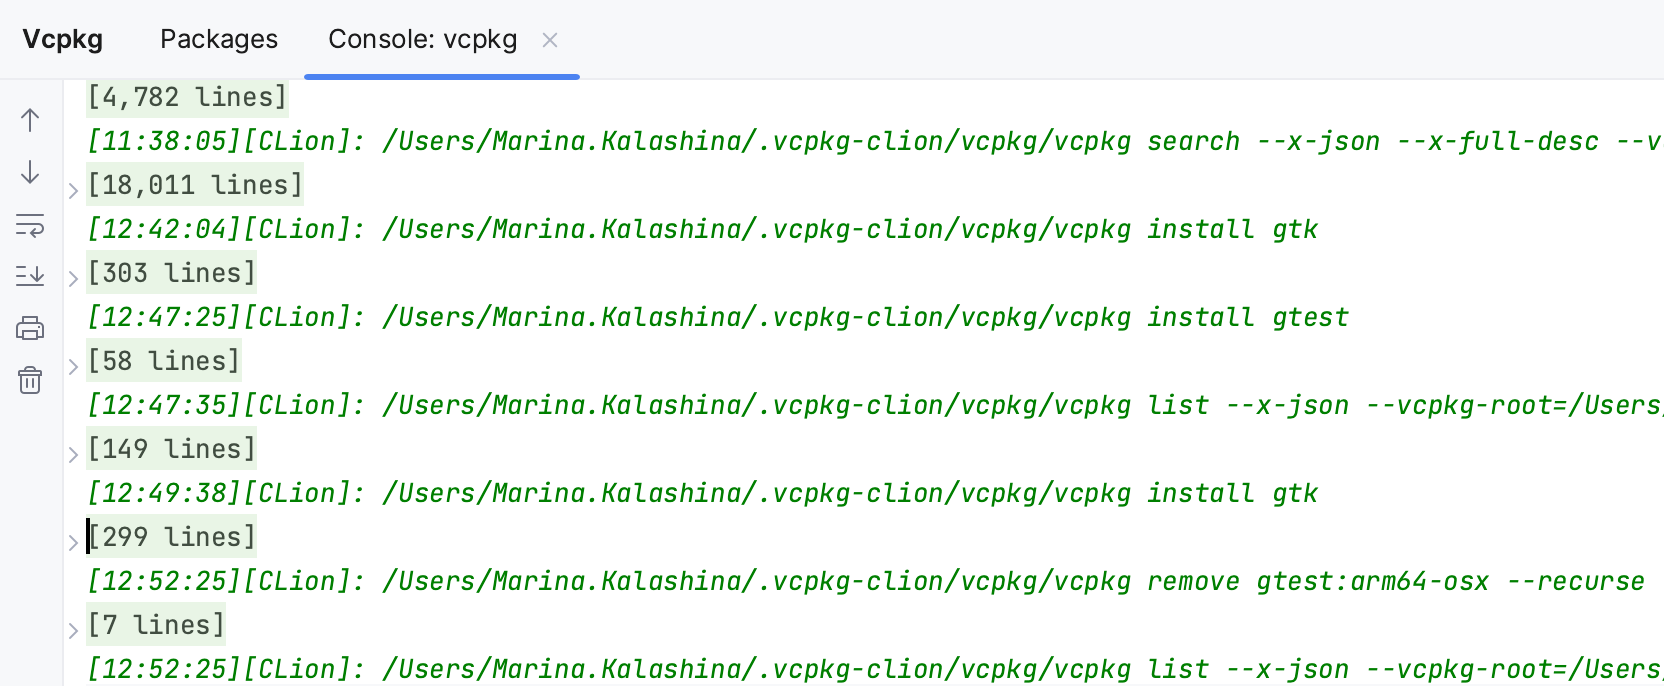The height and width of the screenshot is (686, 1664).
Task: Click the [18,011 lines] placeholder text
Action: [x=195, y=185]
